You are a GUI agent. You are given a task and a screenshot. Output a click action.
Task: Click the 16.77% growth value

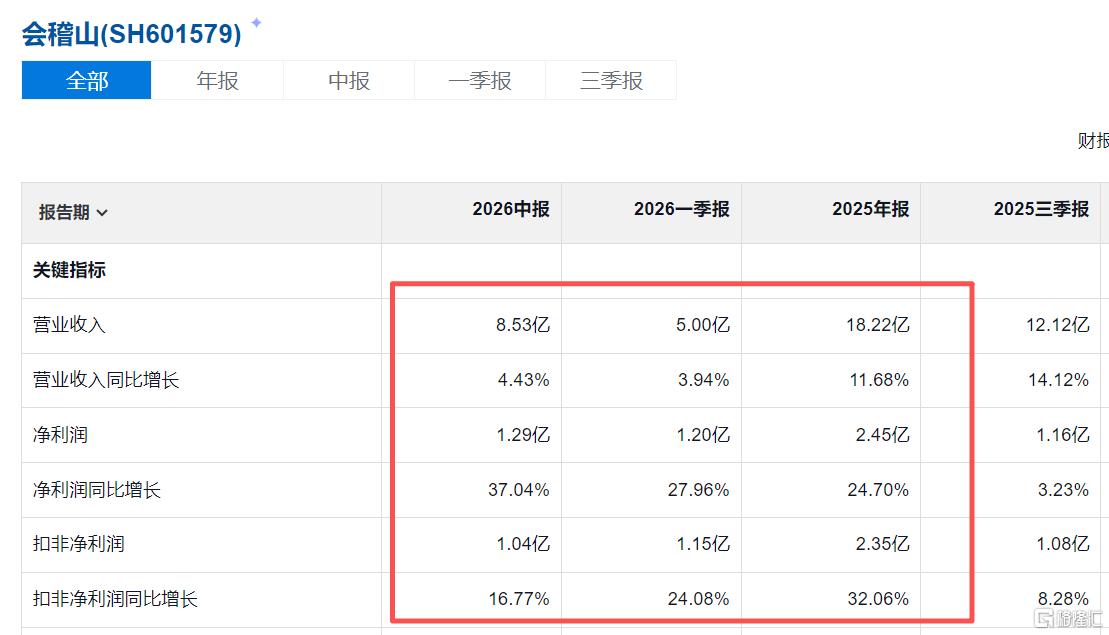point(518,599)
